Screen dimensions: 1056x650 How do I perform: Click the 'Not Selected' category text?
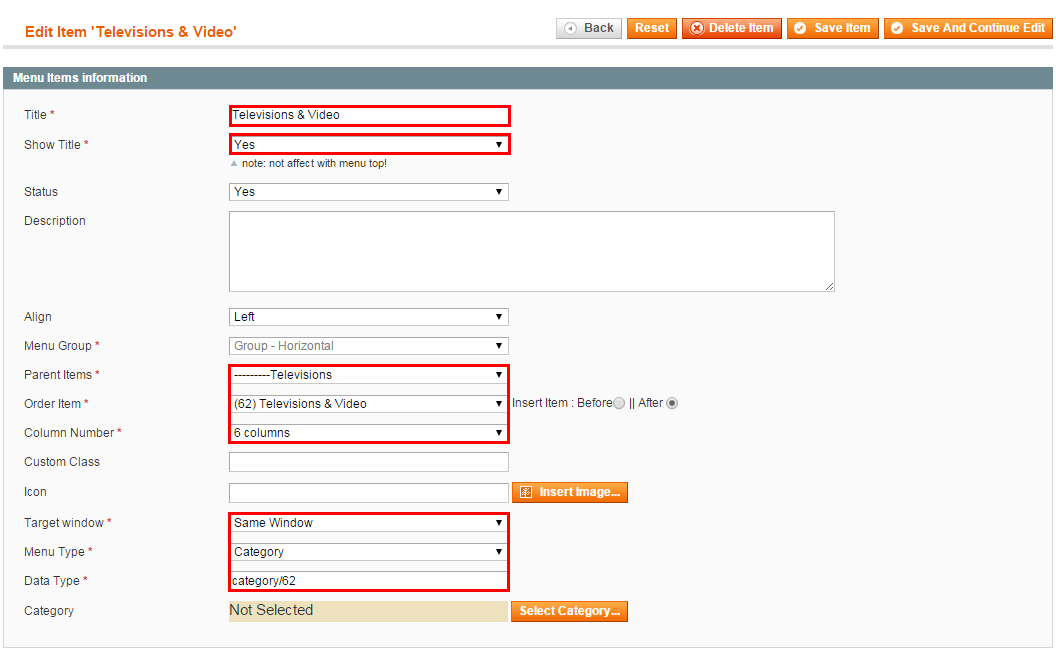[x=271, y=610]
